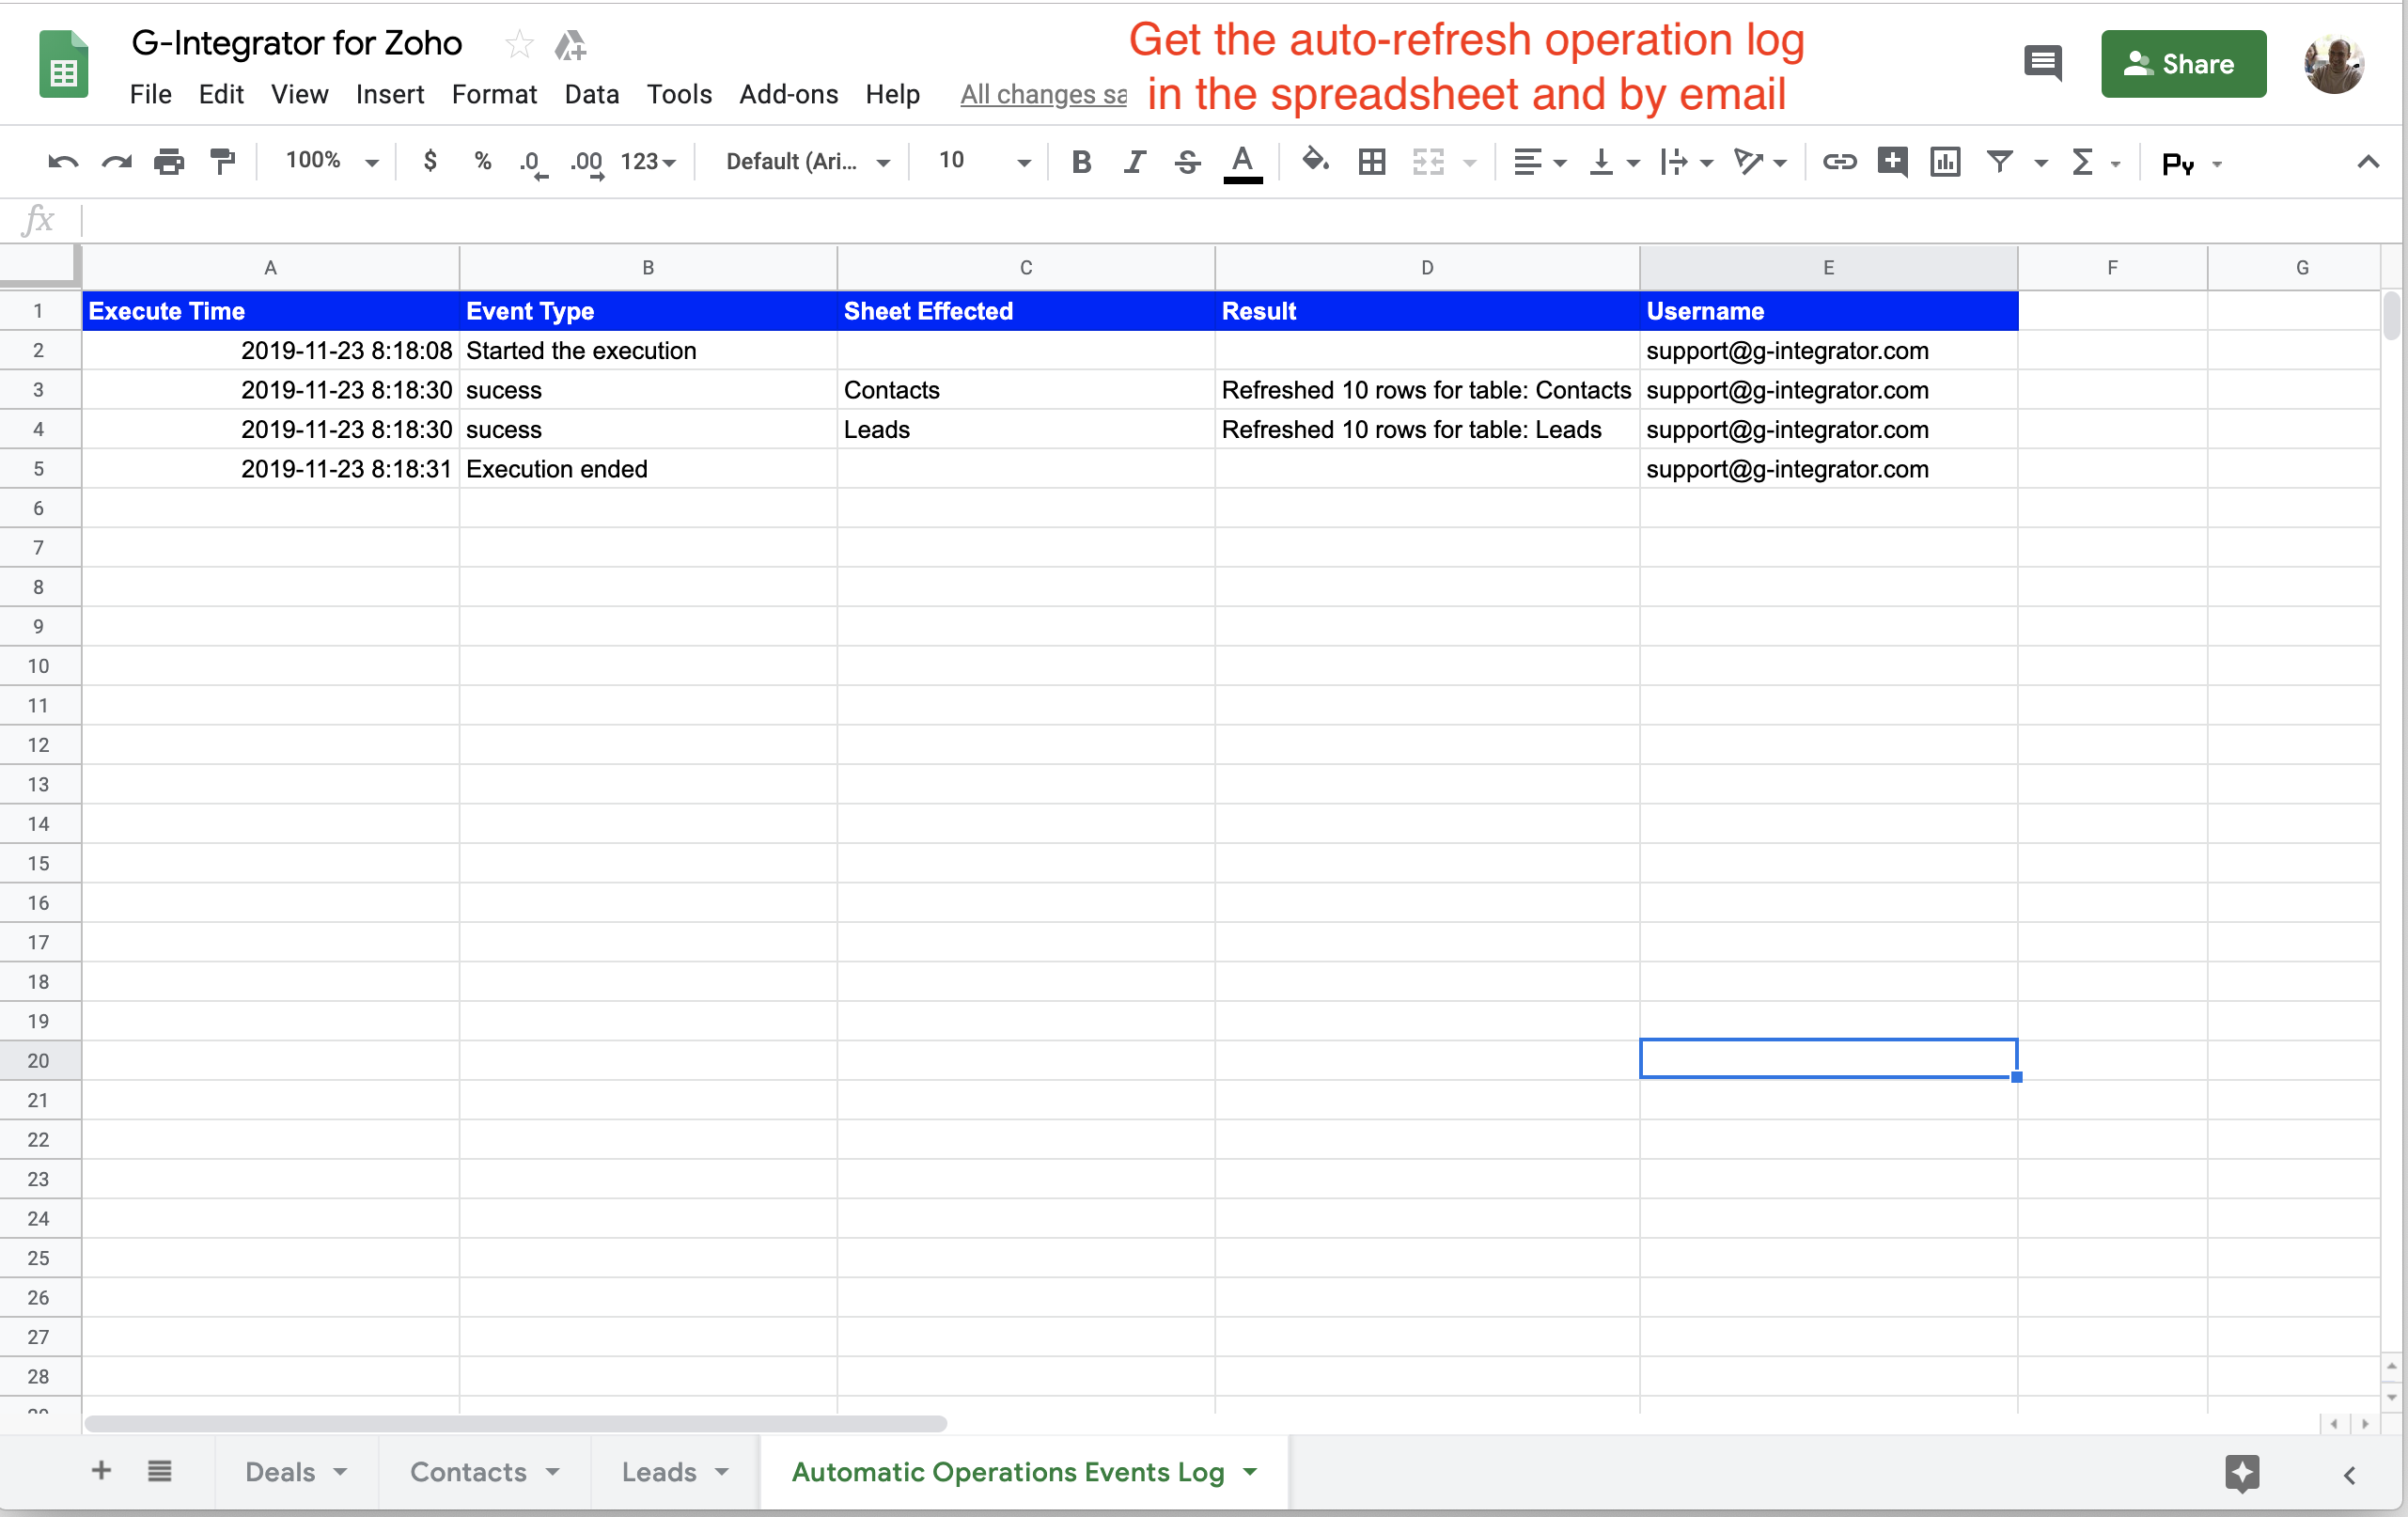Expand merge cells options arrow
Screen dimensions: 2408x1517
pos(1470,163)
